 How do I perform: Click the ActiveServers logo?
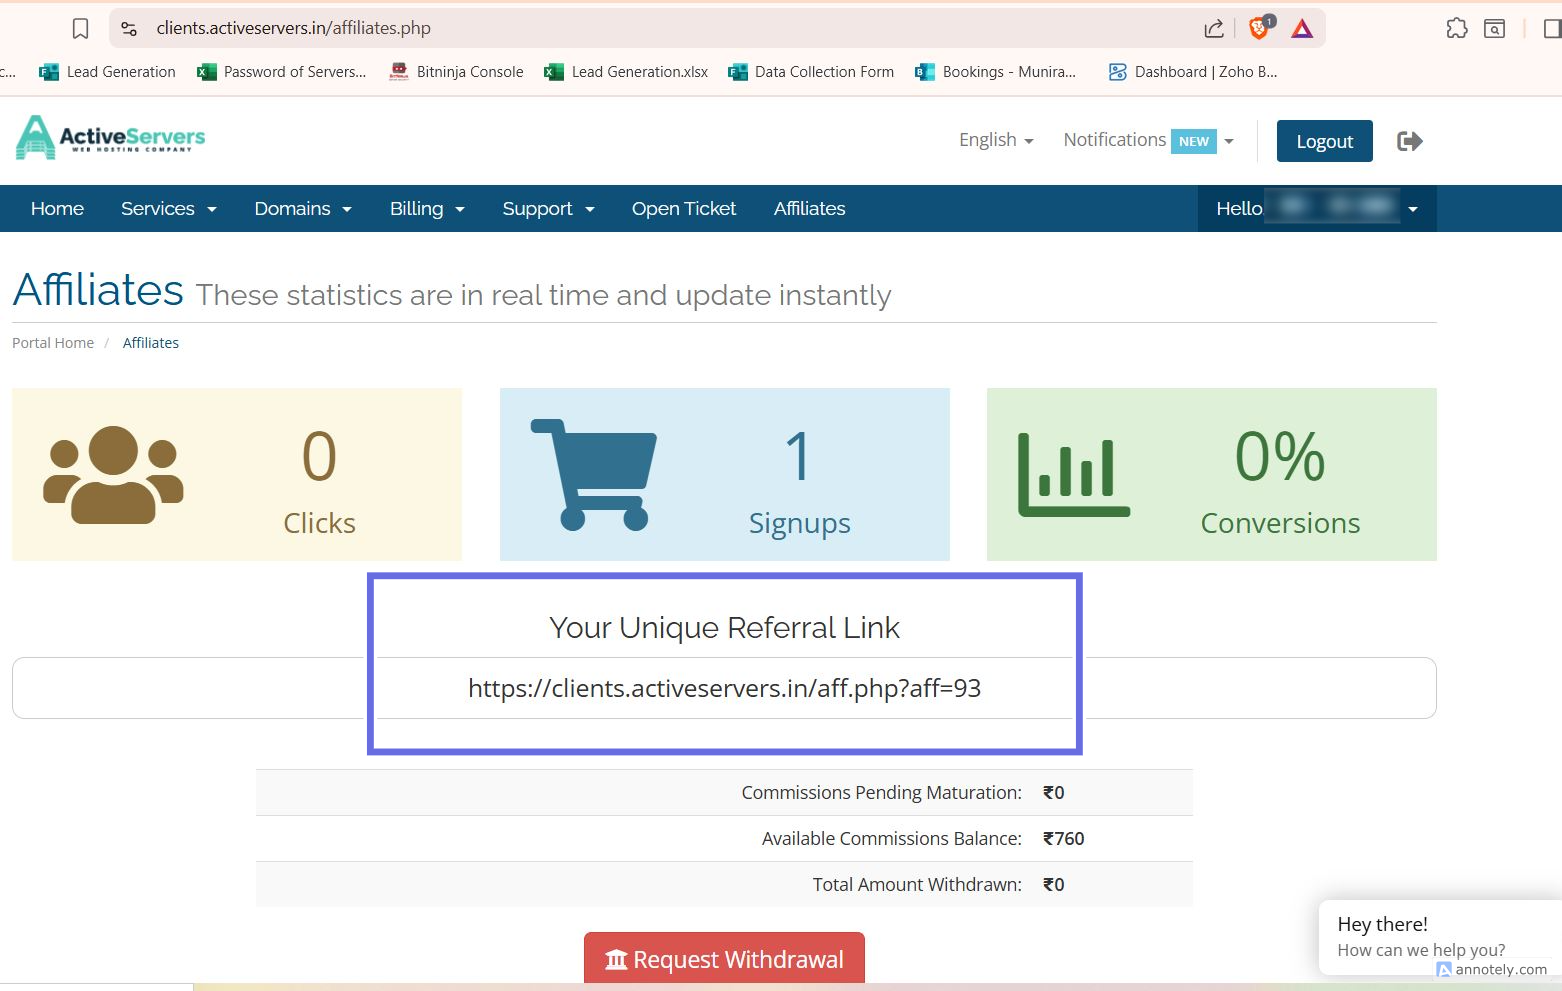point(111,138)
